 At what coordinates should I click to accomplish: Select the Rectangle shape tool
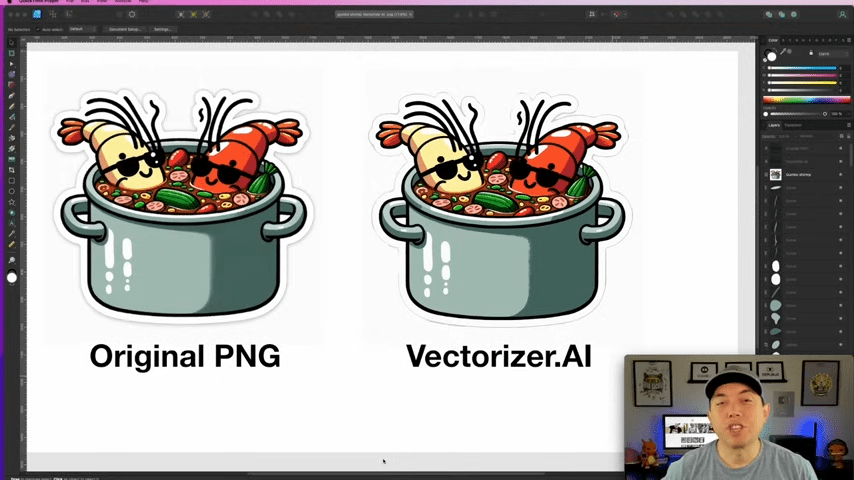point(11,181)
